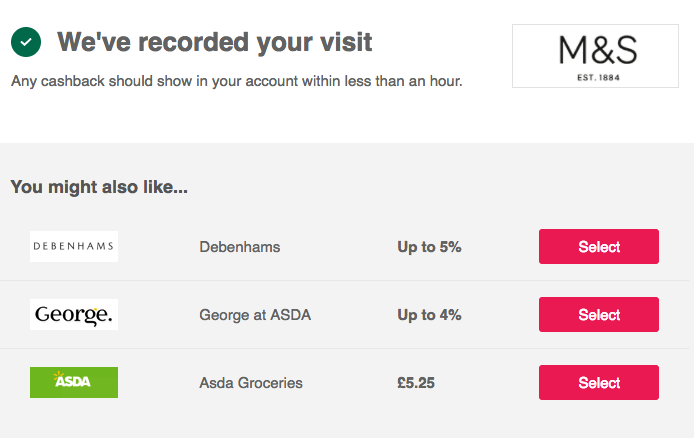Click the We've recorded your visit heading
This screenshot has height=438, width=694.
[x=215, y=42]
